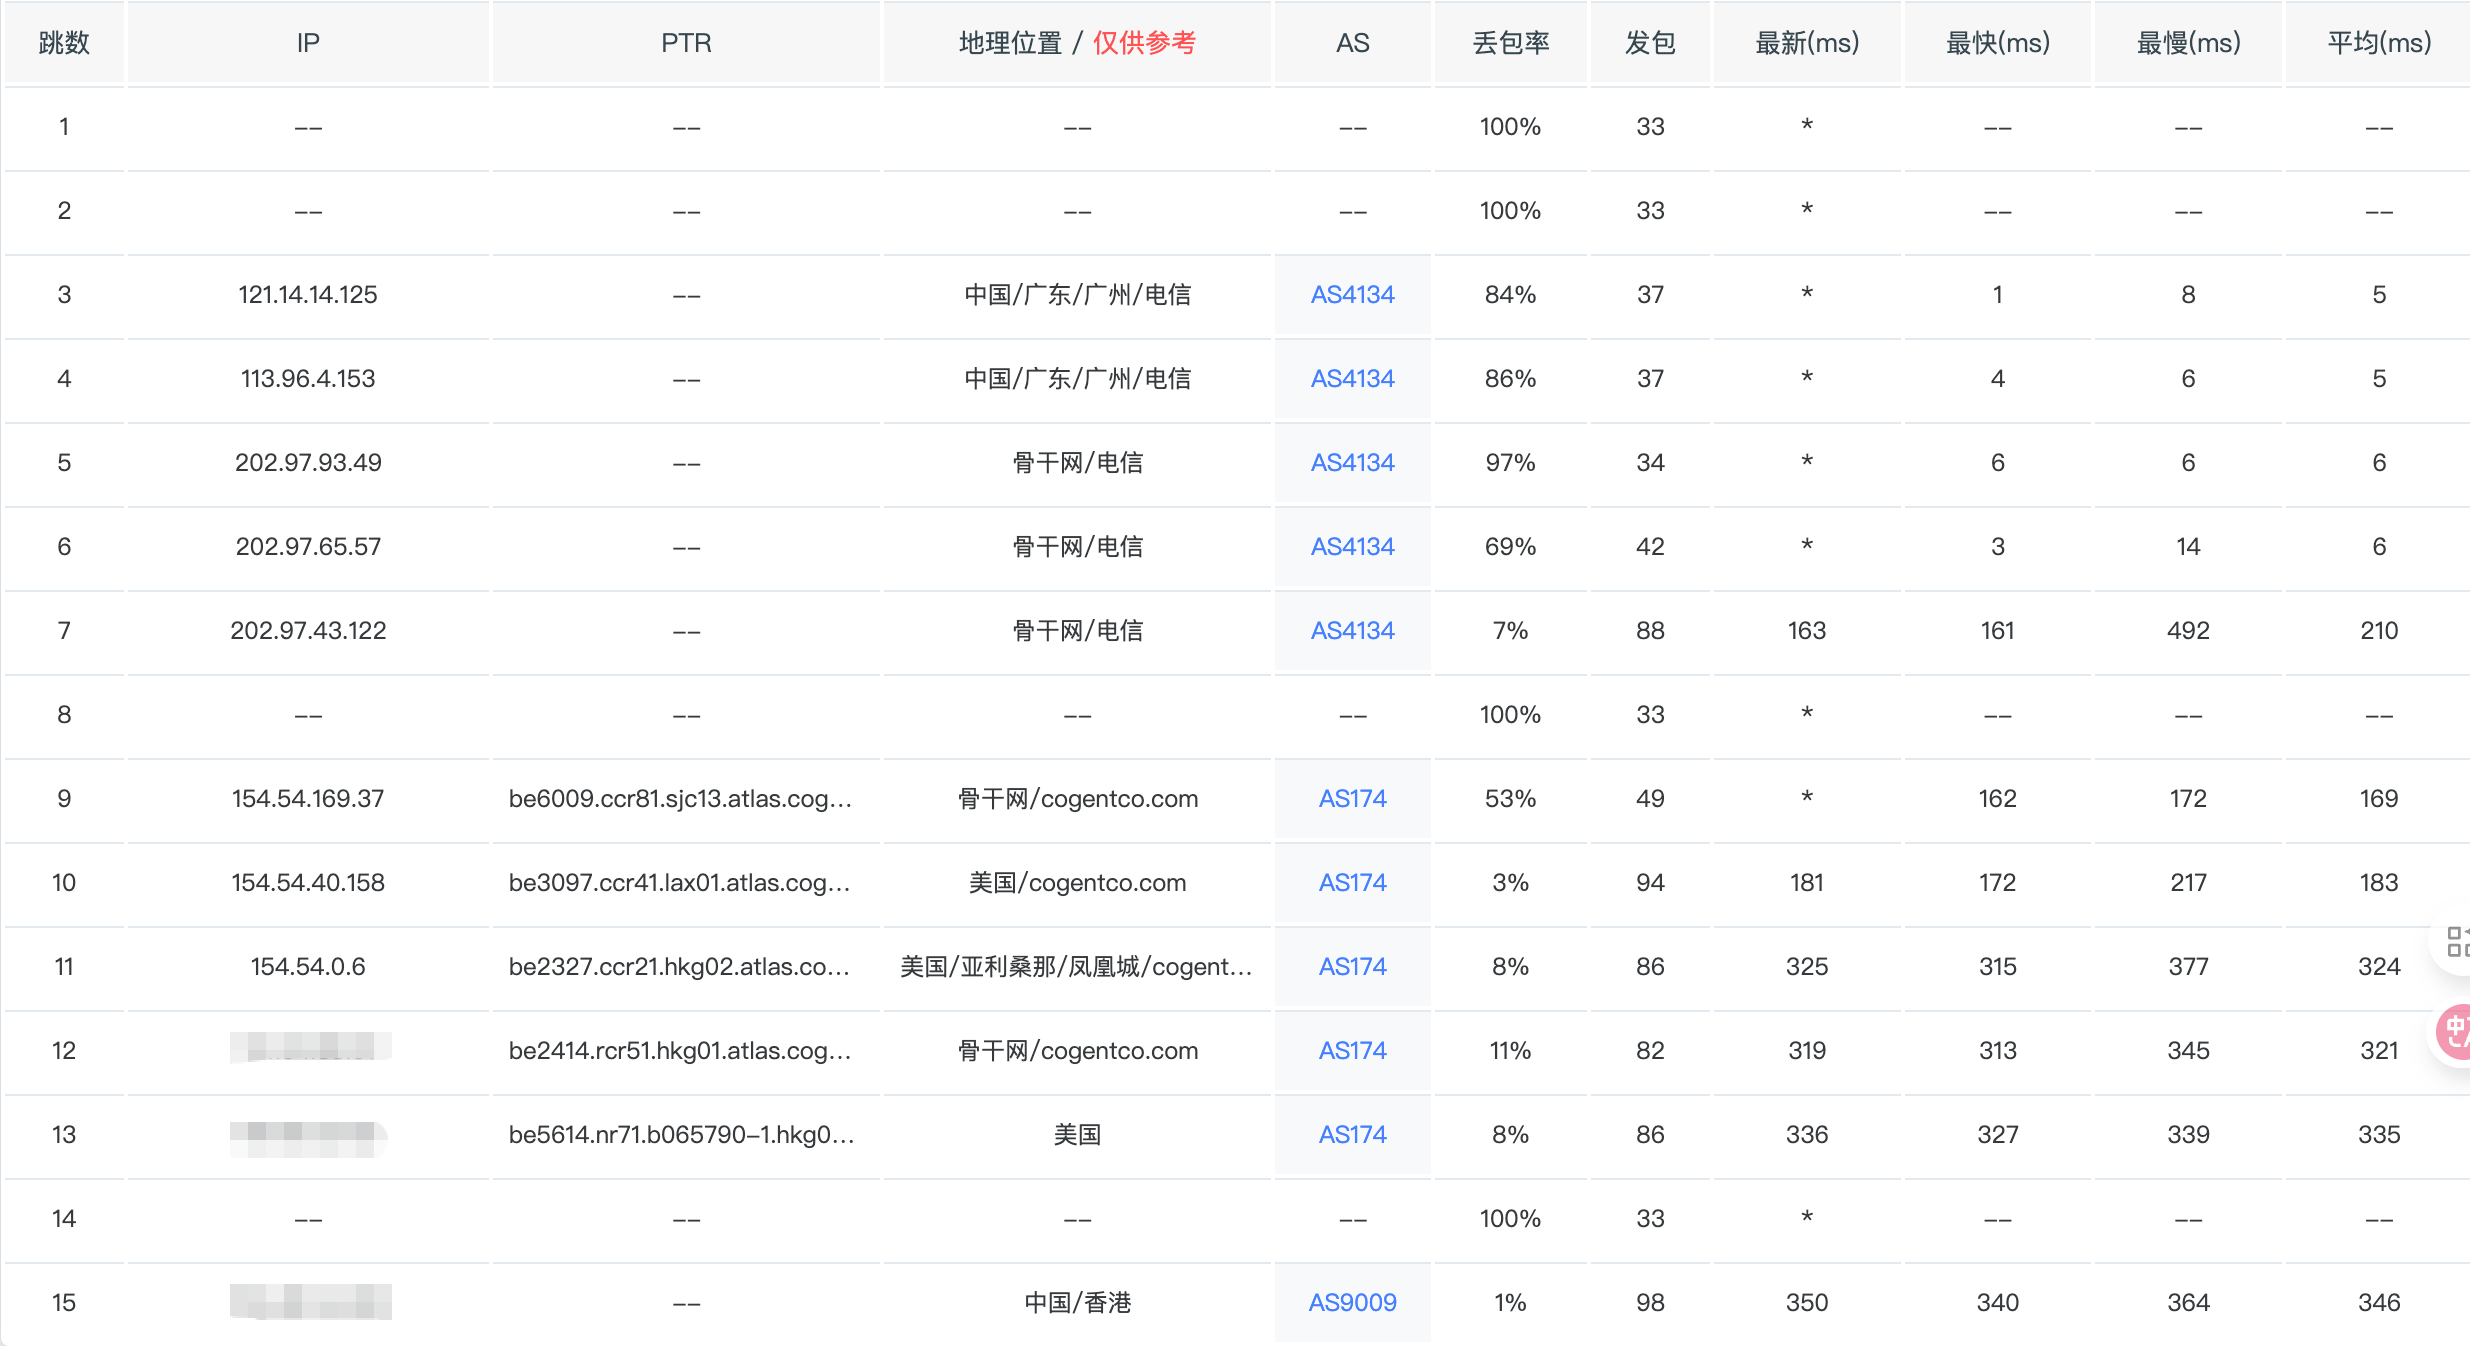Open AS4134 link for IP 113.96.4.153

(1352, 379)
